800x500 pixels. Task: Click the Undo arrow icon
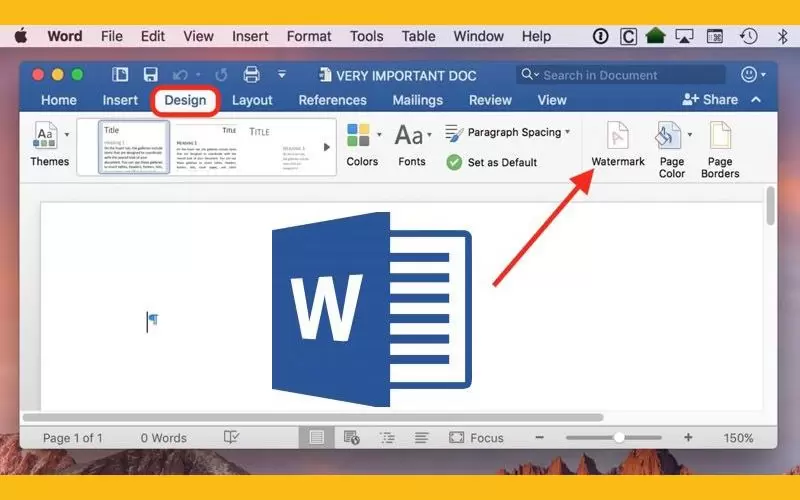(180, 76)
